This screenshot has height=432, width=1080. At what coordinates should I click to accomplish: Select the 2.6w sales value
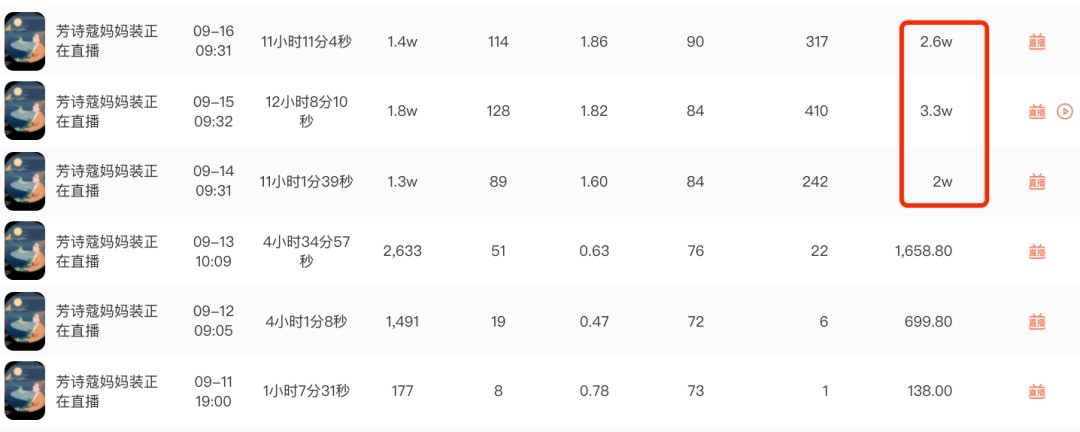click(x=936, y=42)
